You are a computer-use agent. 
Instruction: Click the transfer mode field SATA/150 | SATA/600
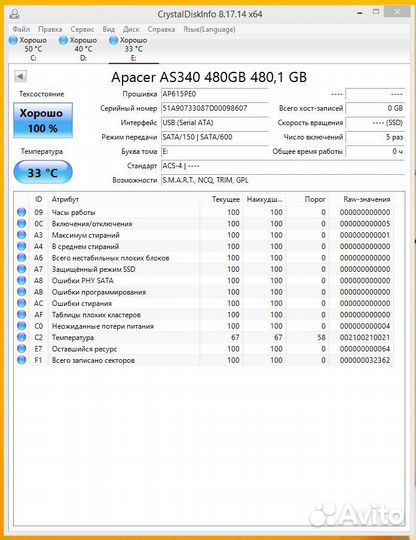point(215,137)
